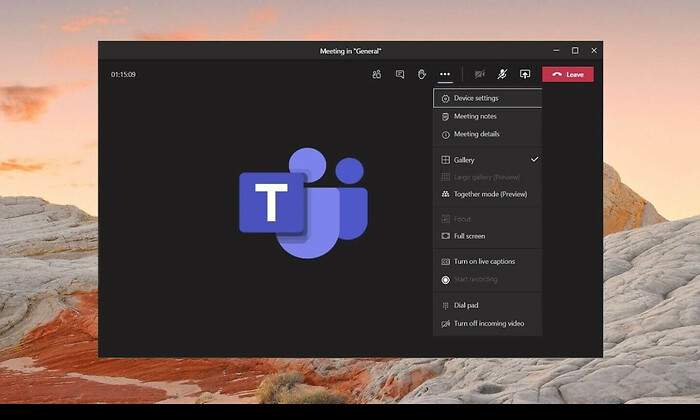Toggle the microphone mute button
This screenshot has height=420, width=700.
click(x=502, y=74)
